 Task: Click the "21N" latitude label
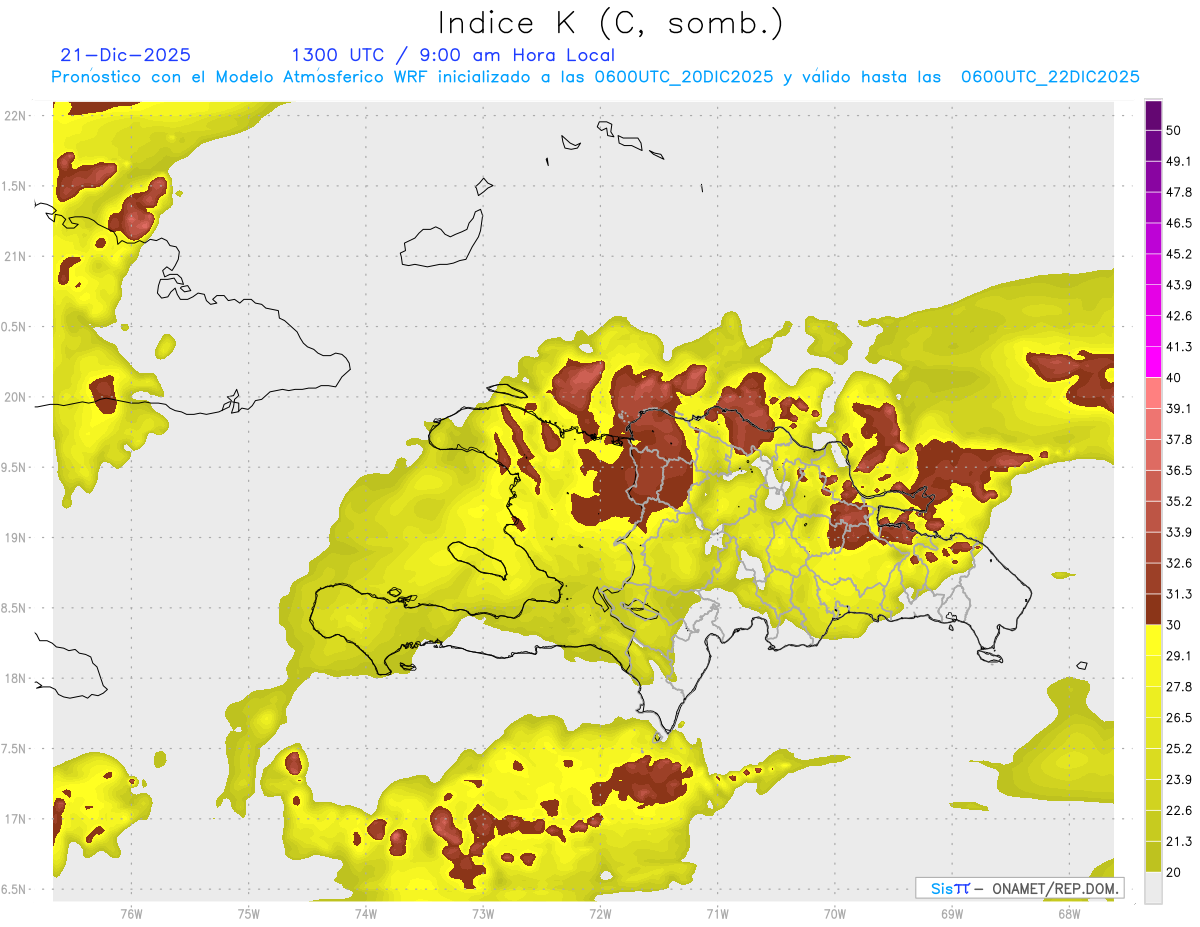[16, 256]
